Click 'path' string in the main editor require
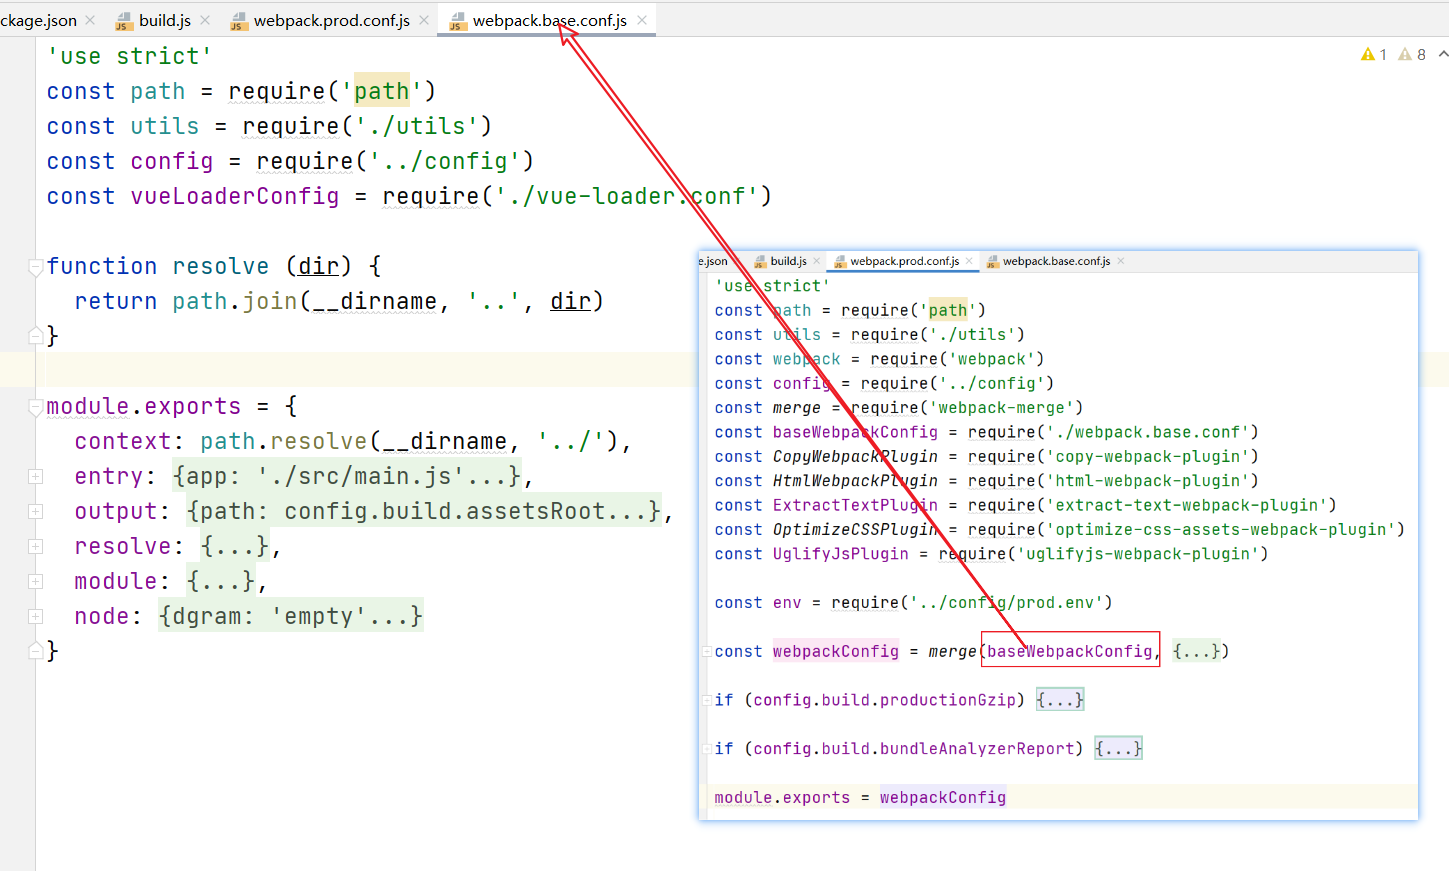The image size is (1449, 871). [382, 91]
